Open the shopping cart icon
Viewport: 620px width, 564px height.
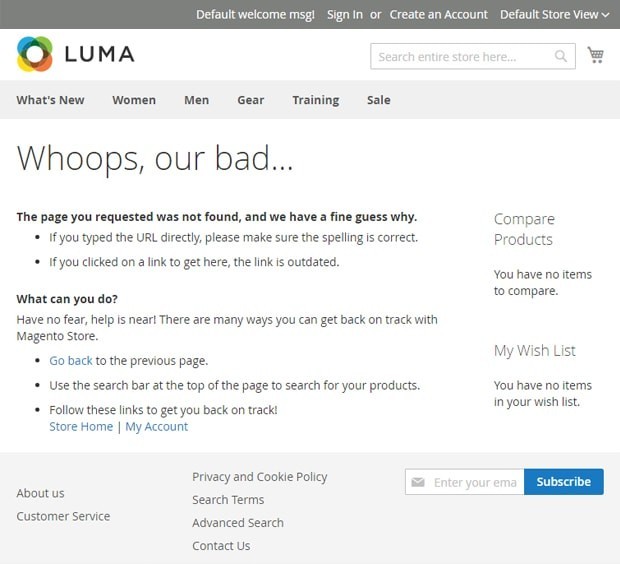(595, 55)
